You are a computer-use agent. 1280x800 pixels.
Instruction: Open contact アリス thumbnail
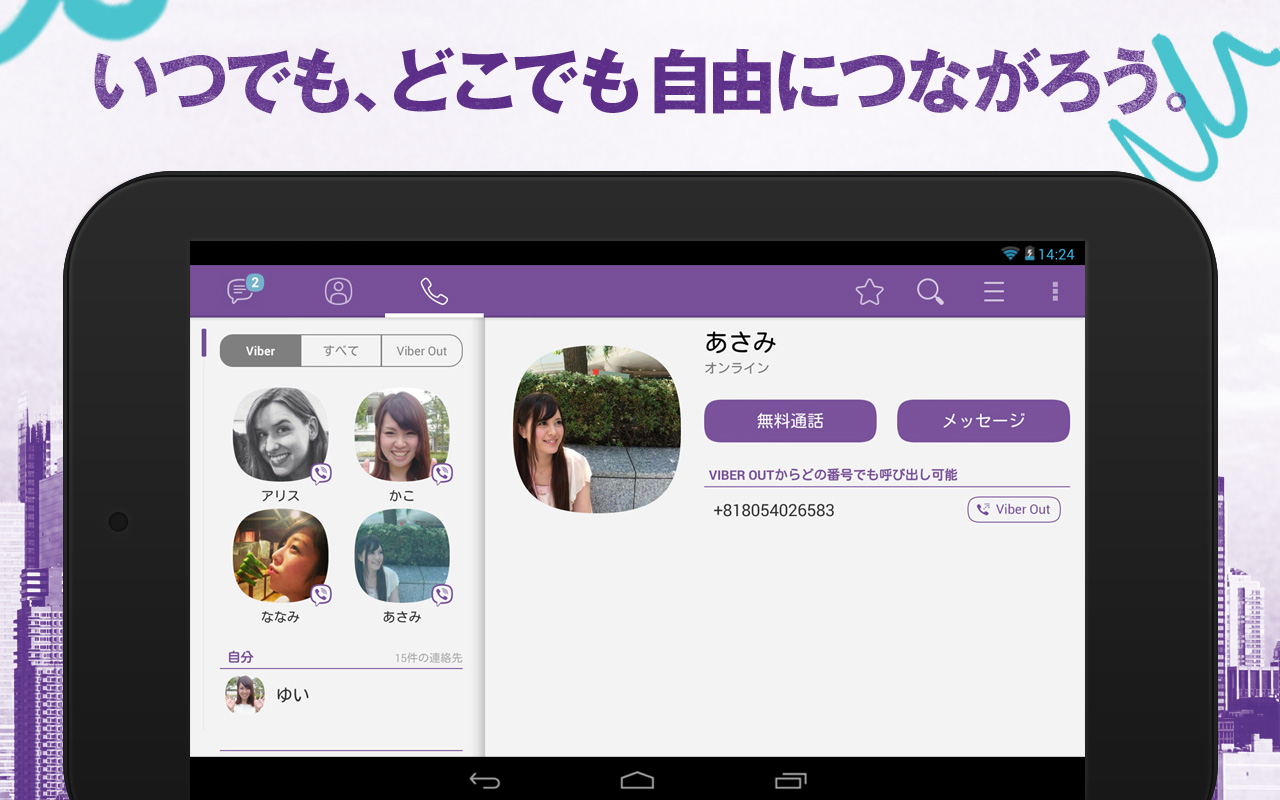(x=281, y=435)
